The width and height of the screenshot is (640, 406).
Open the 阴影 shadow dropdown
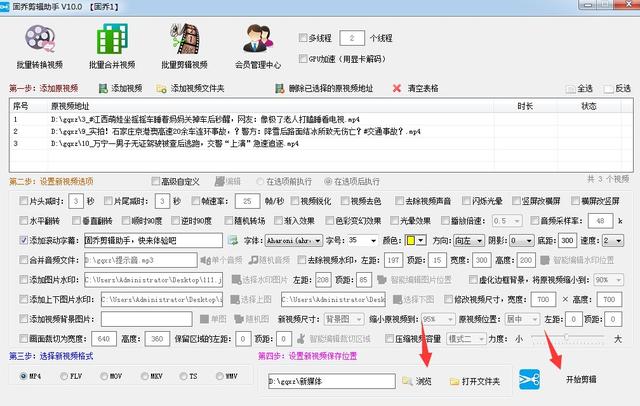click(x=522, y=240)
